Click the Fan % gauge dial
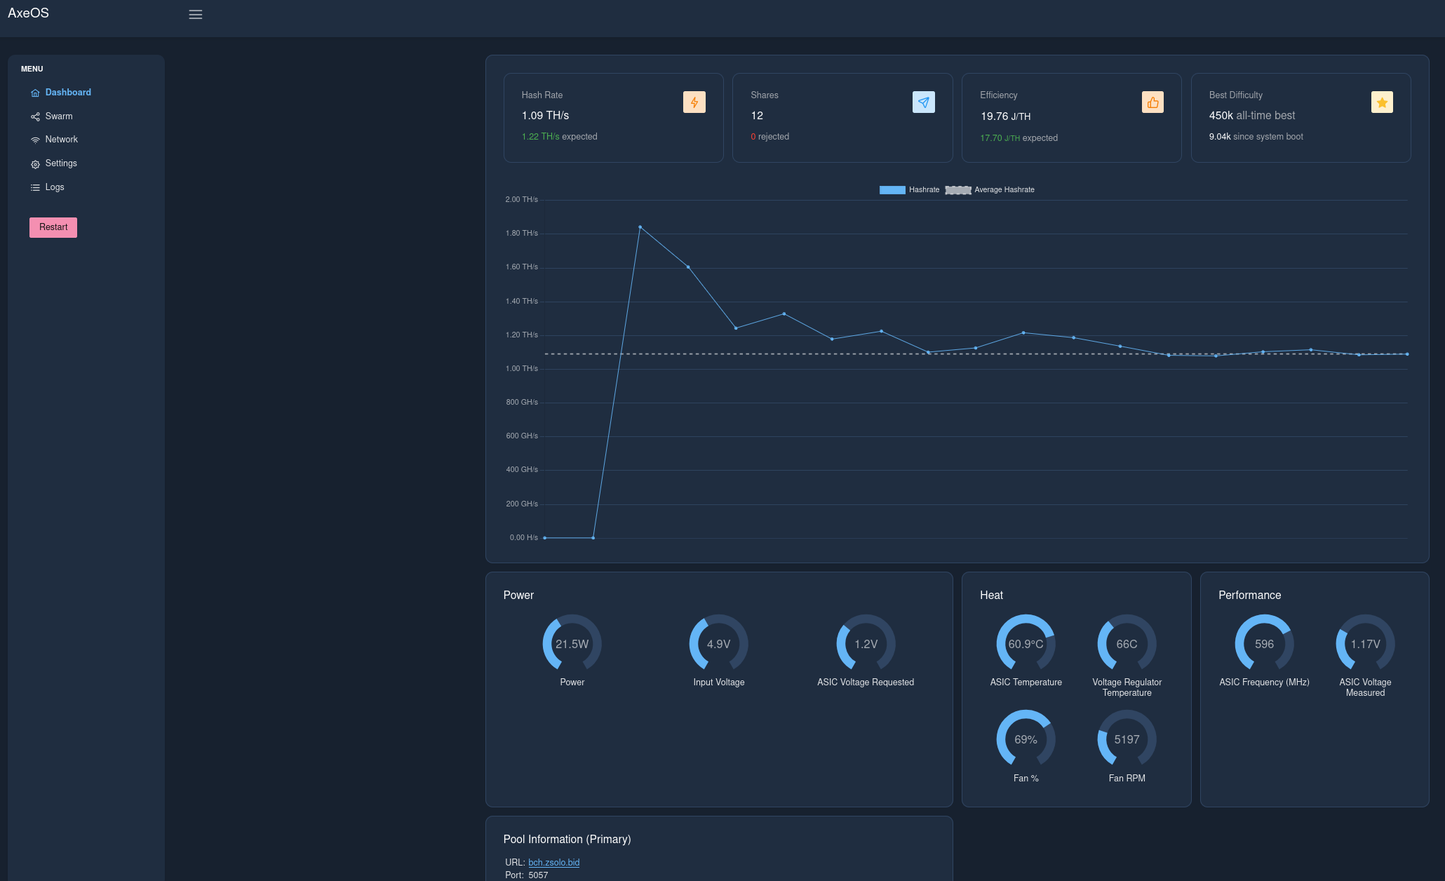 click(1025, 740)
